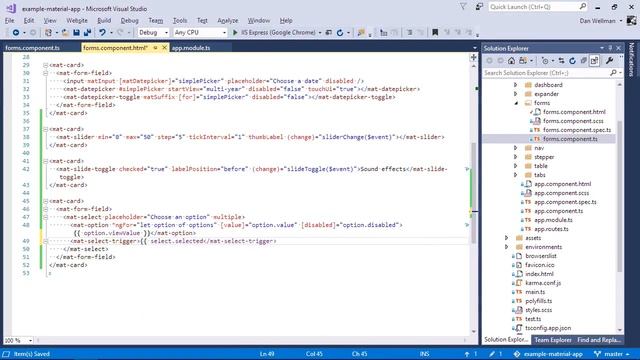Switch to the app.module.ts editor tab
The width and height of the screenshot is (640, 360).
tap(191, 48)
